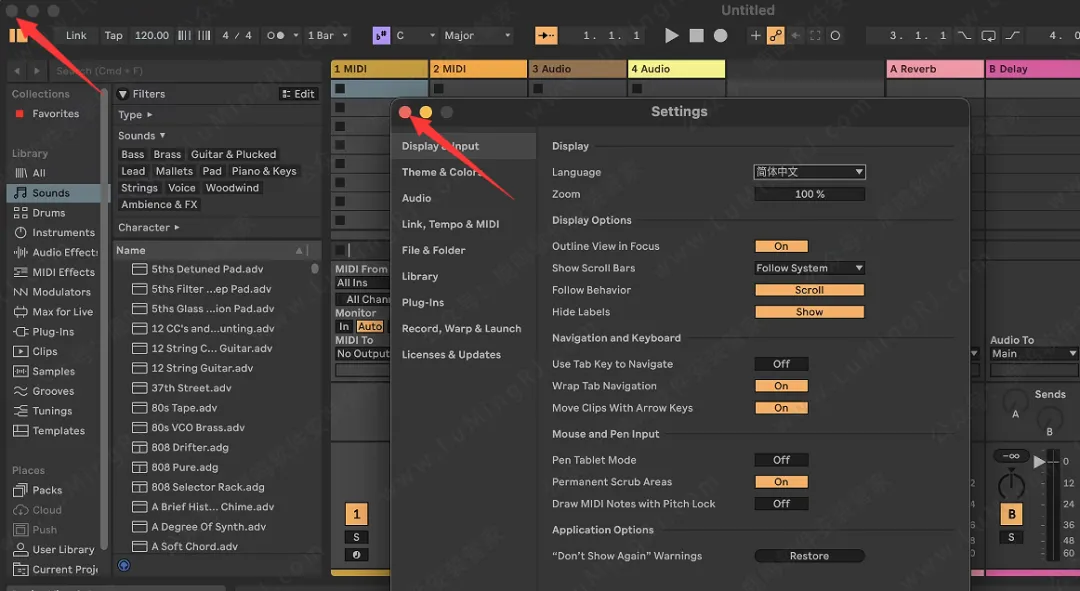
Task: Open the Show Scroll Bars dropdown
Action: [809, 268]
